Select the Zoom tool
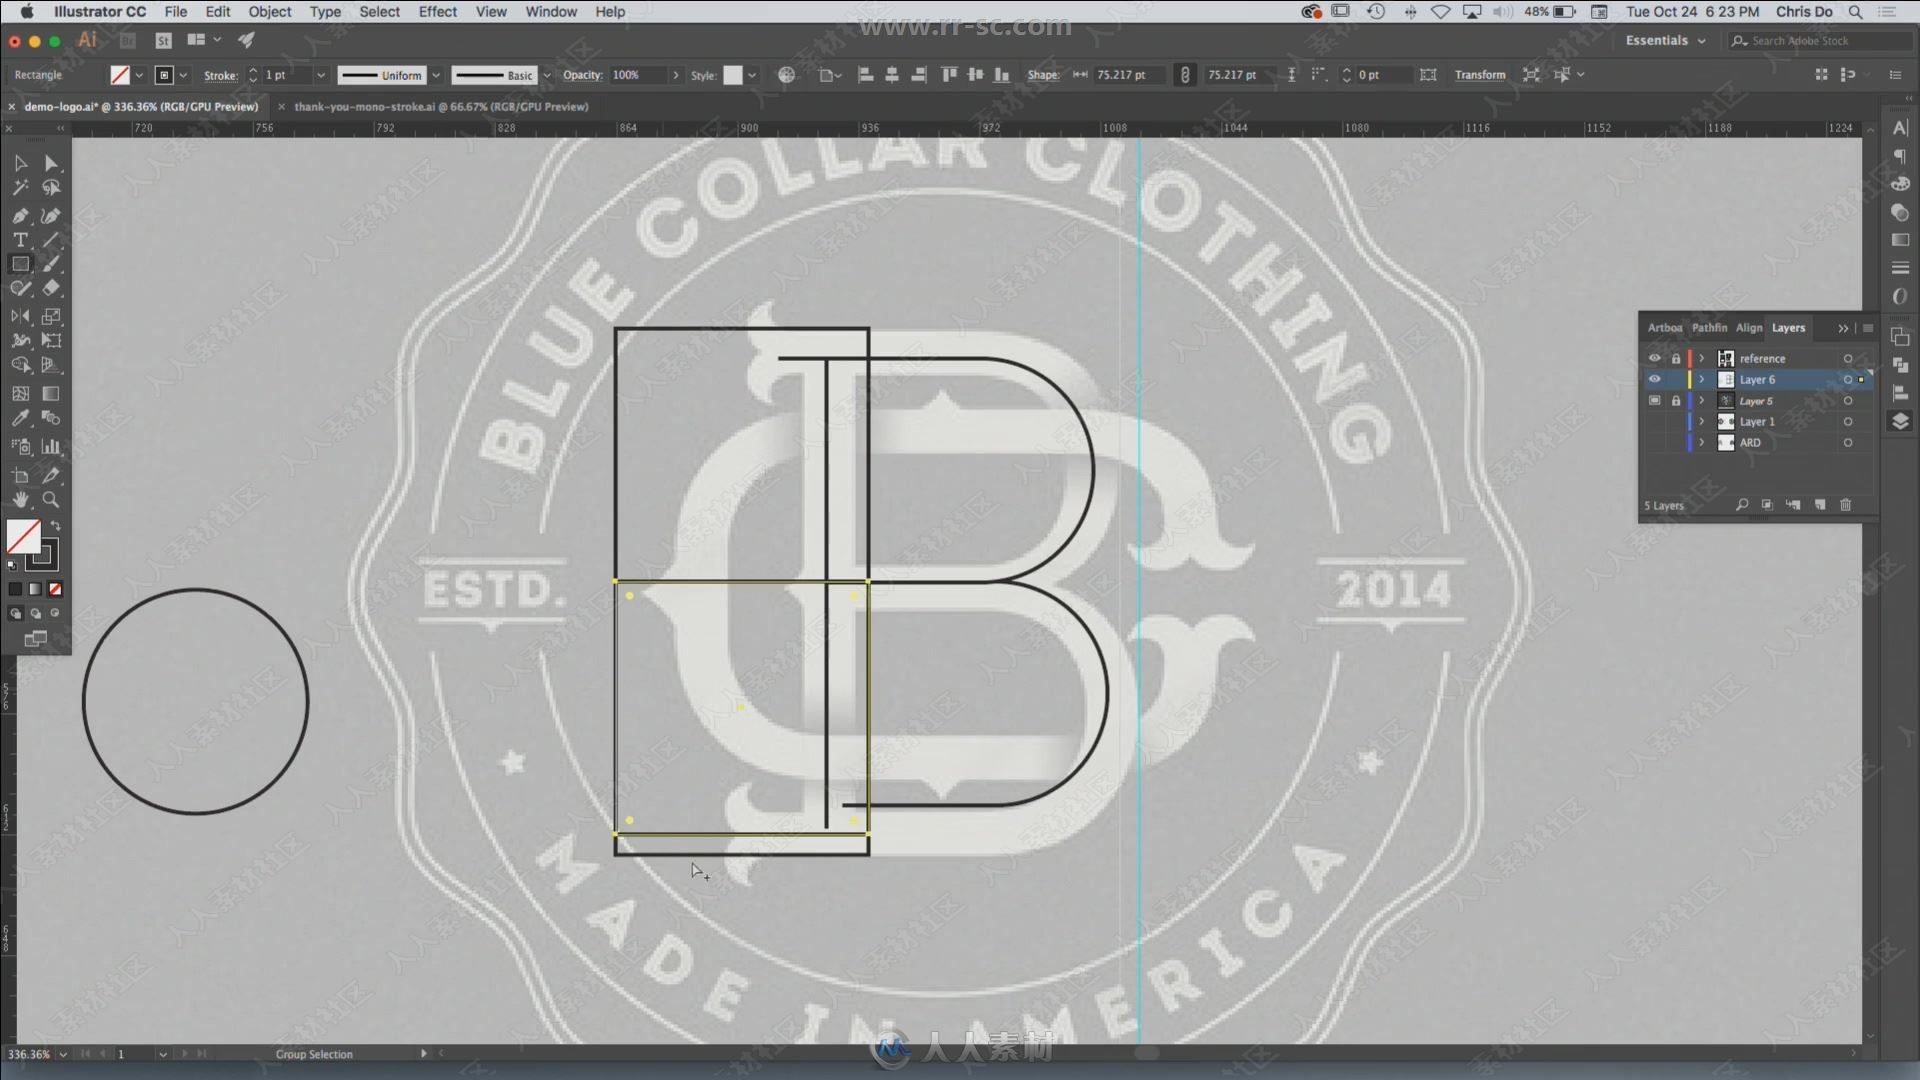1920x1080 pixels. pos(51,500)
